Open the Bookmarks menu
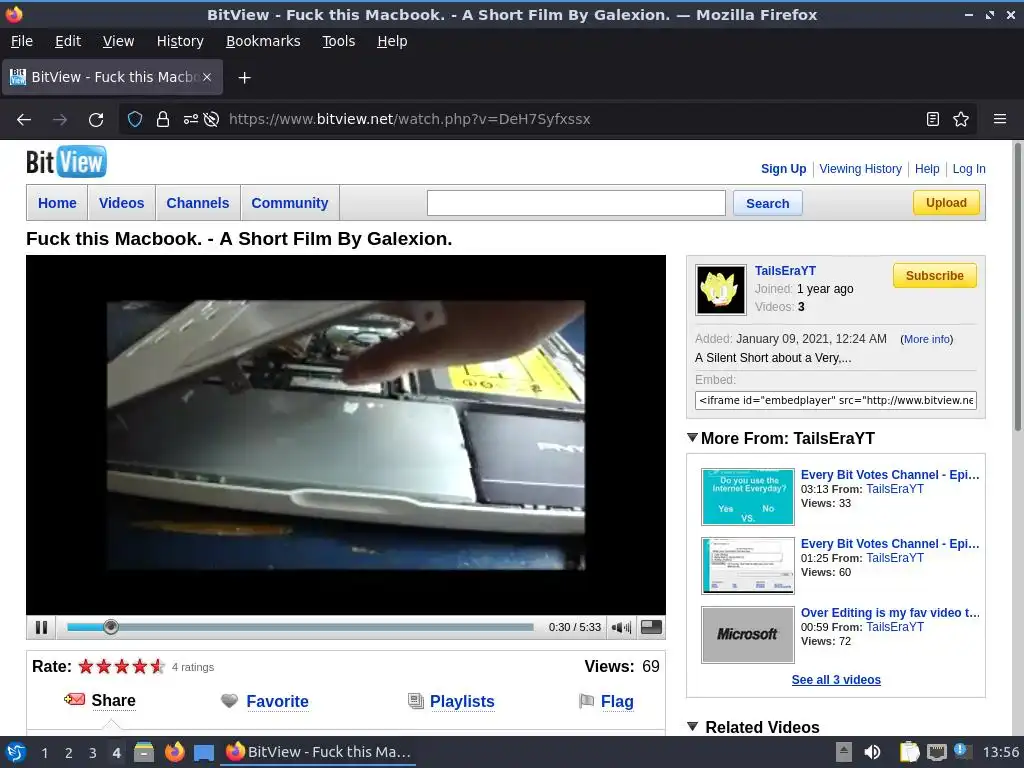 263,41
